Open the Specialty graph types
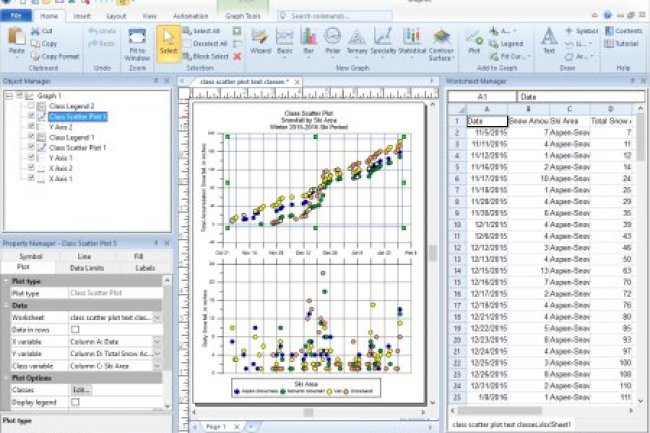650x433 pixels. click(x=383, y=41)
